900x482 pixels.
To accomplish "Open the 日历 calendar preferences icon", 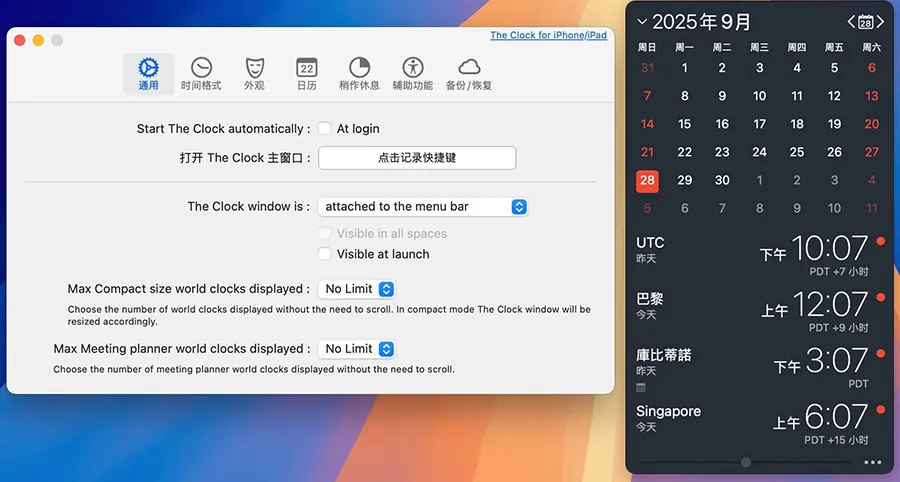I will pyautogui.click(x=307, y=73).
